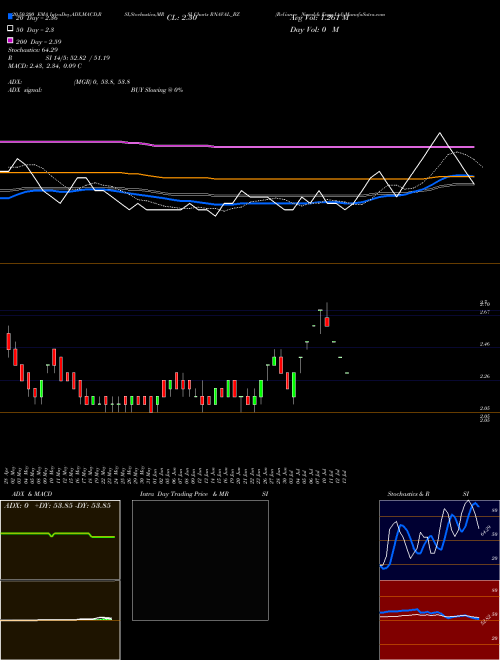The height and width of the screenshot is (660, 500).
Task: Click the blue stochastics chart panel
Action: tap(439, 540)
